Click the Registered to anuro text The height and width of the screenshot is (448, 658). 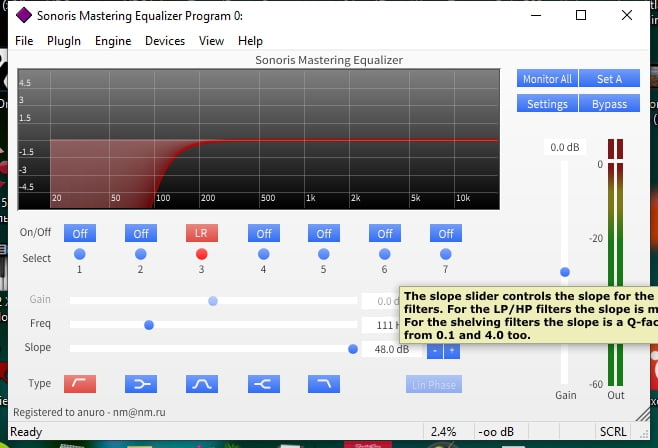pyautogui.click(x=89, y=412)
